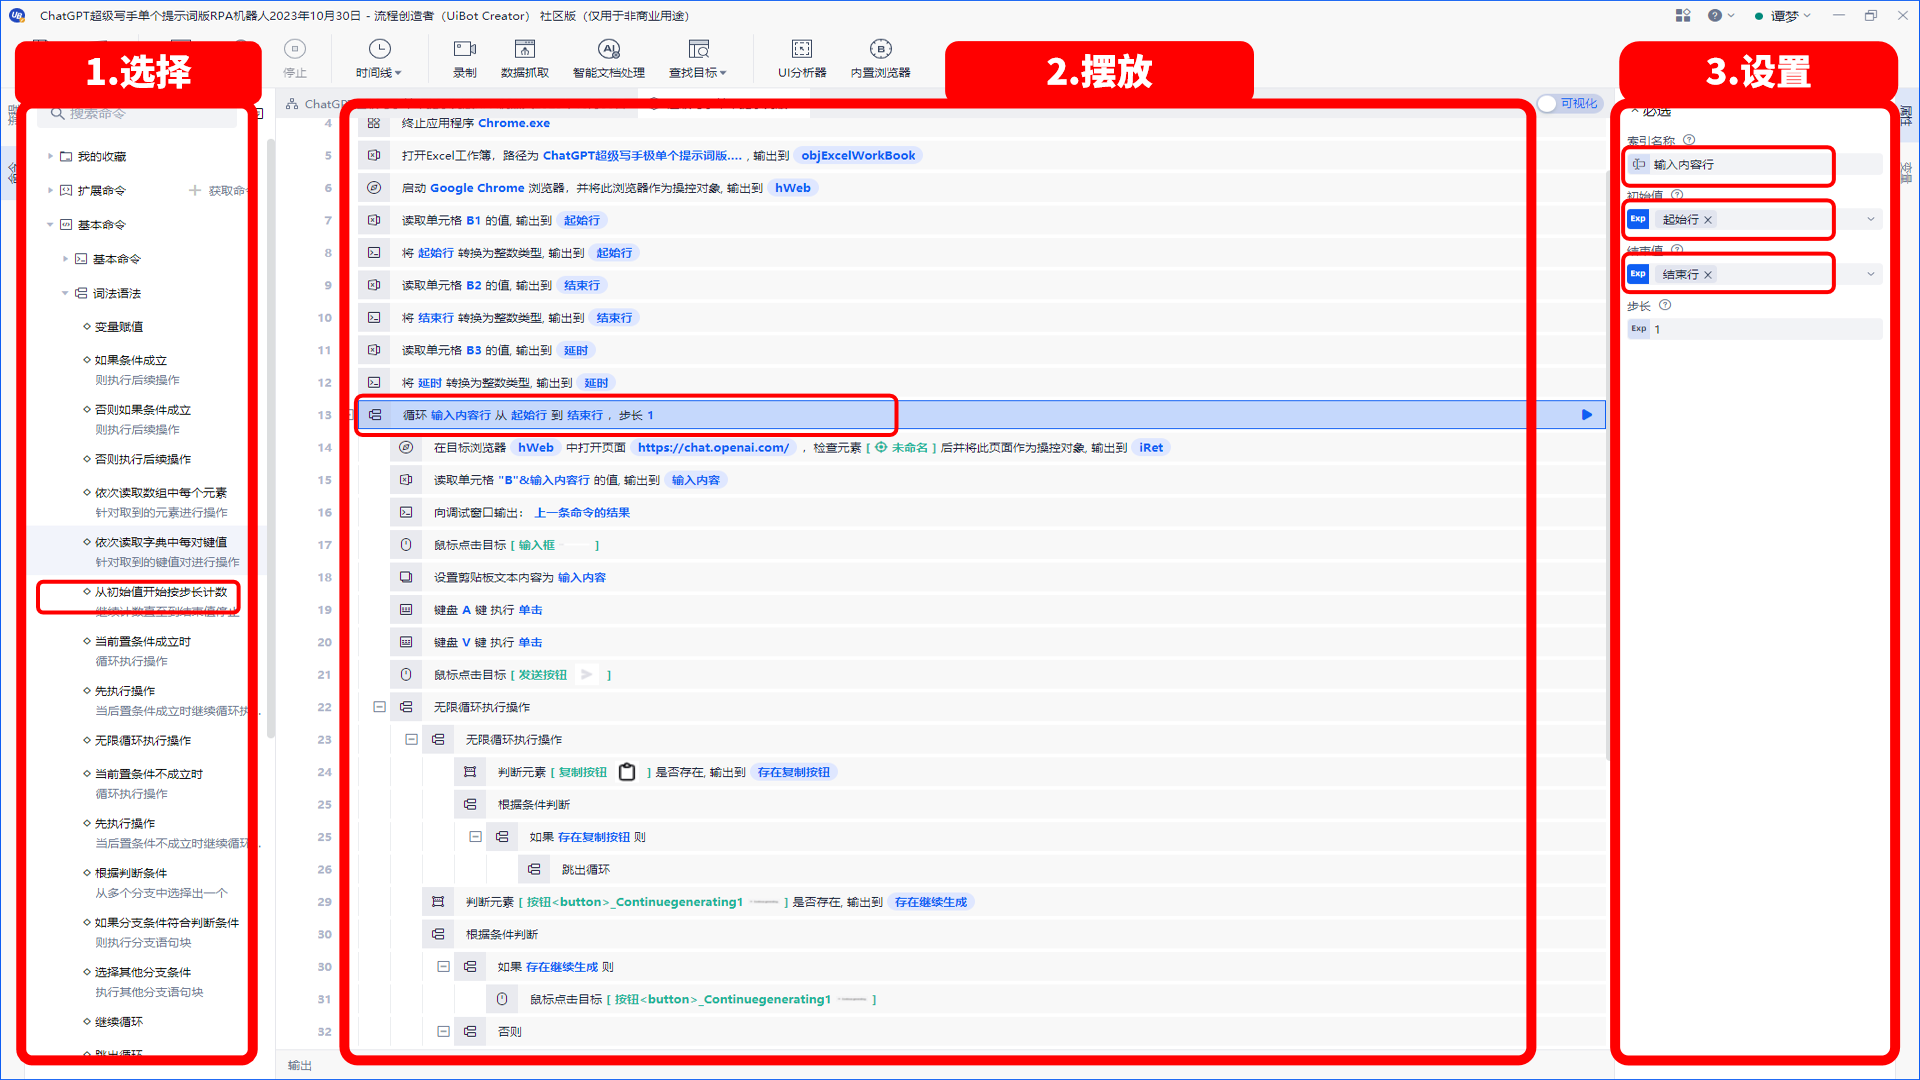Image resolution: width=1920 pixels, height=1080 pixels.
Task: Click the 搜索命令 search box
Action: click(138, 114)
